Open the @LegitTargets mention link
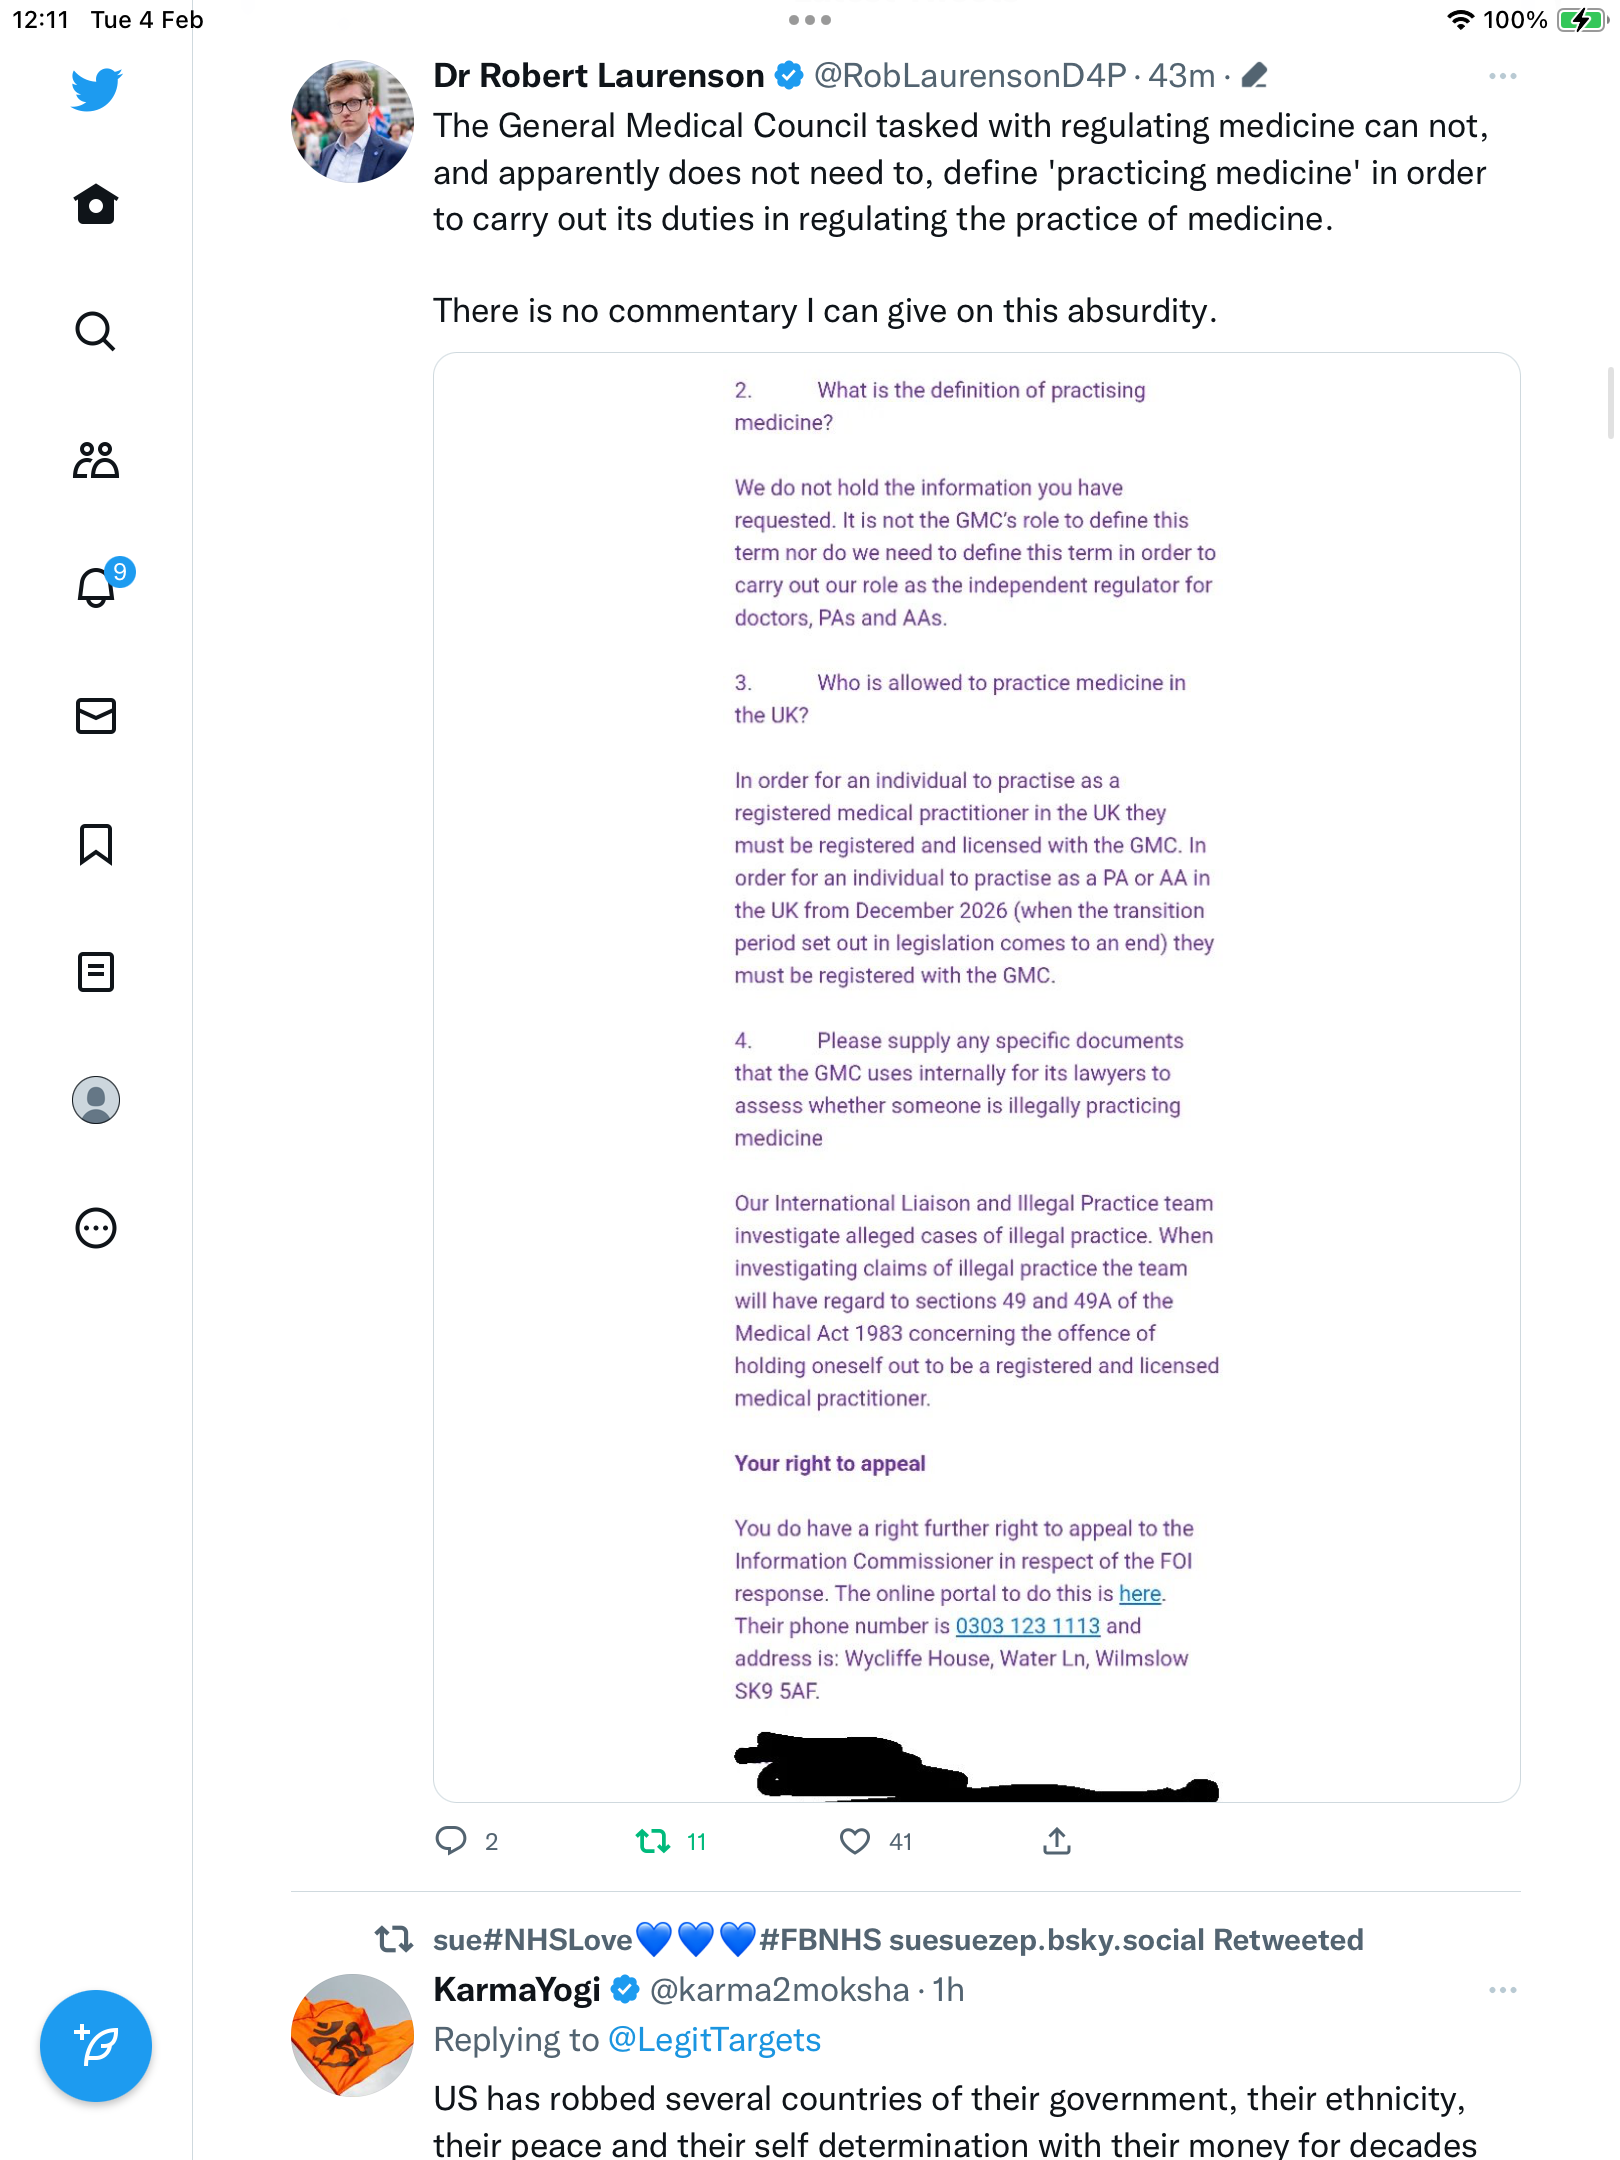Viewport: 1620px width, 2160px height. (x=714, y=2040)
